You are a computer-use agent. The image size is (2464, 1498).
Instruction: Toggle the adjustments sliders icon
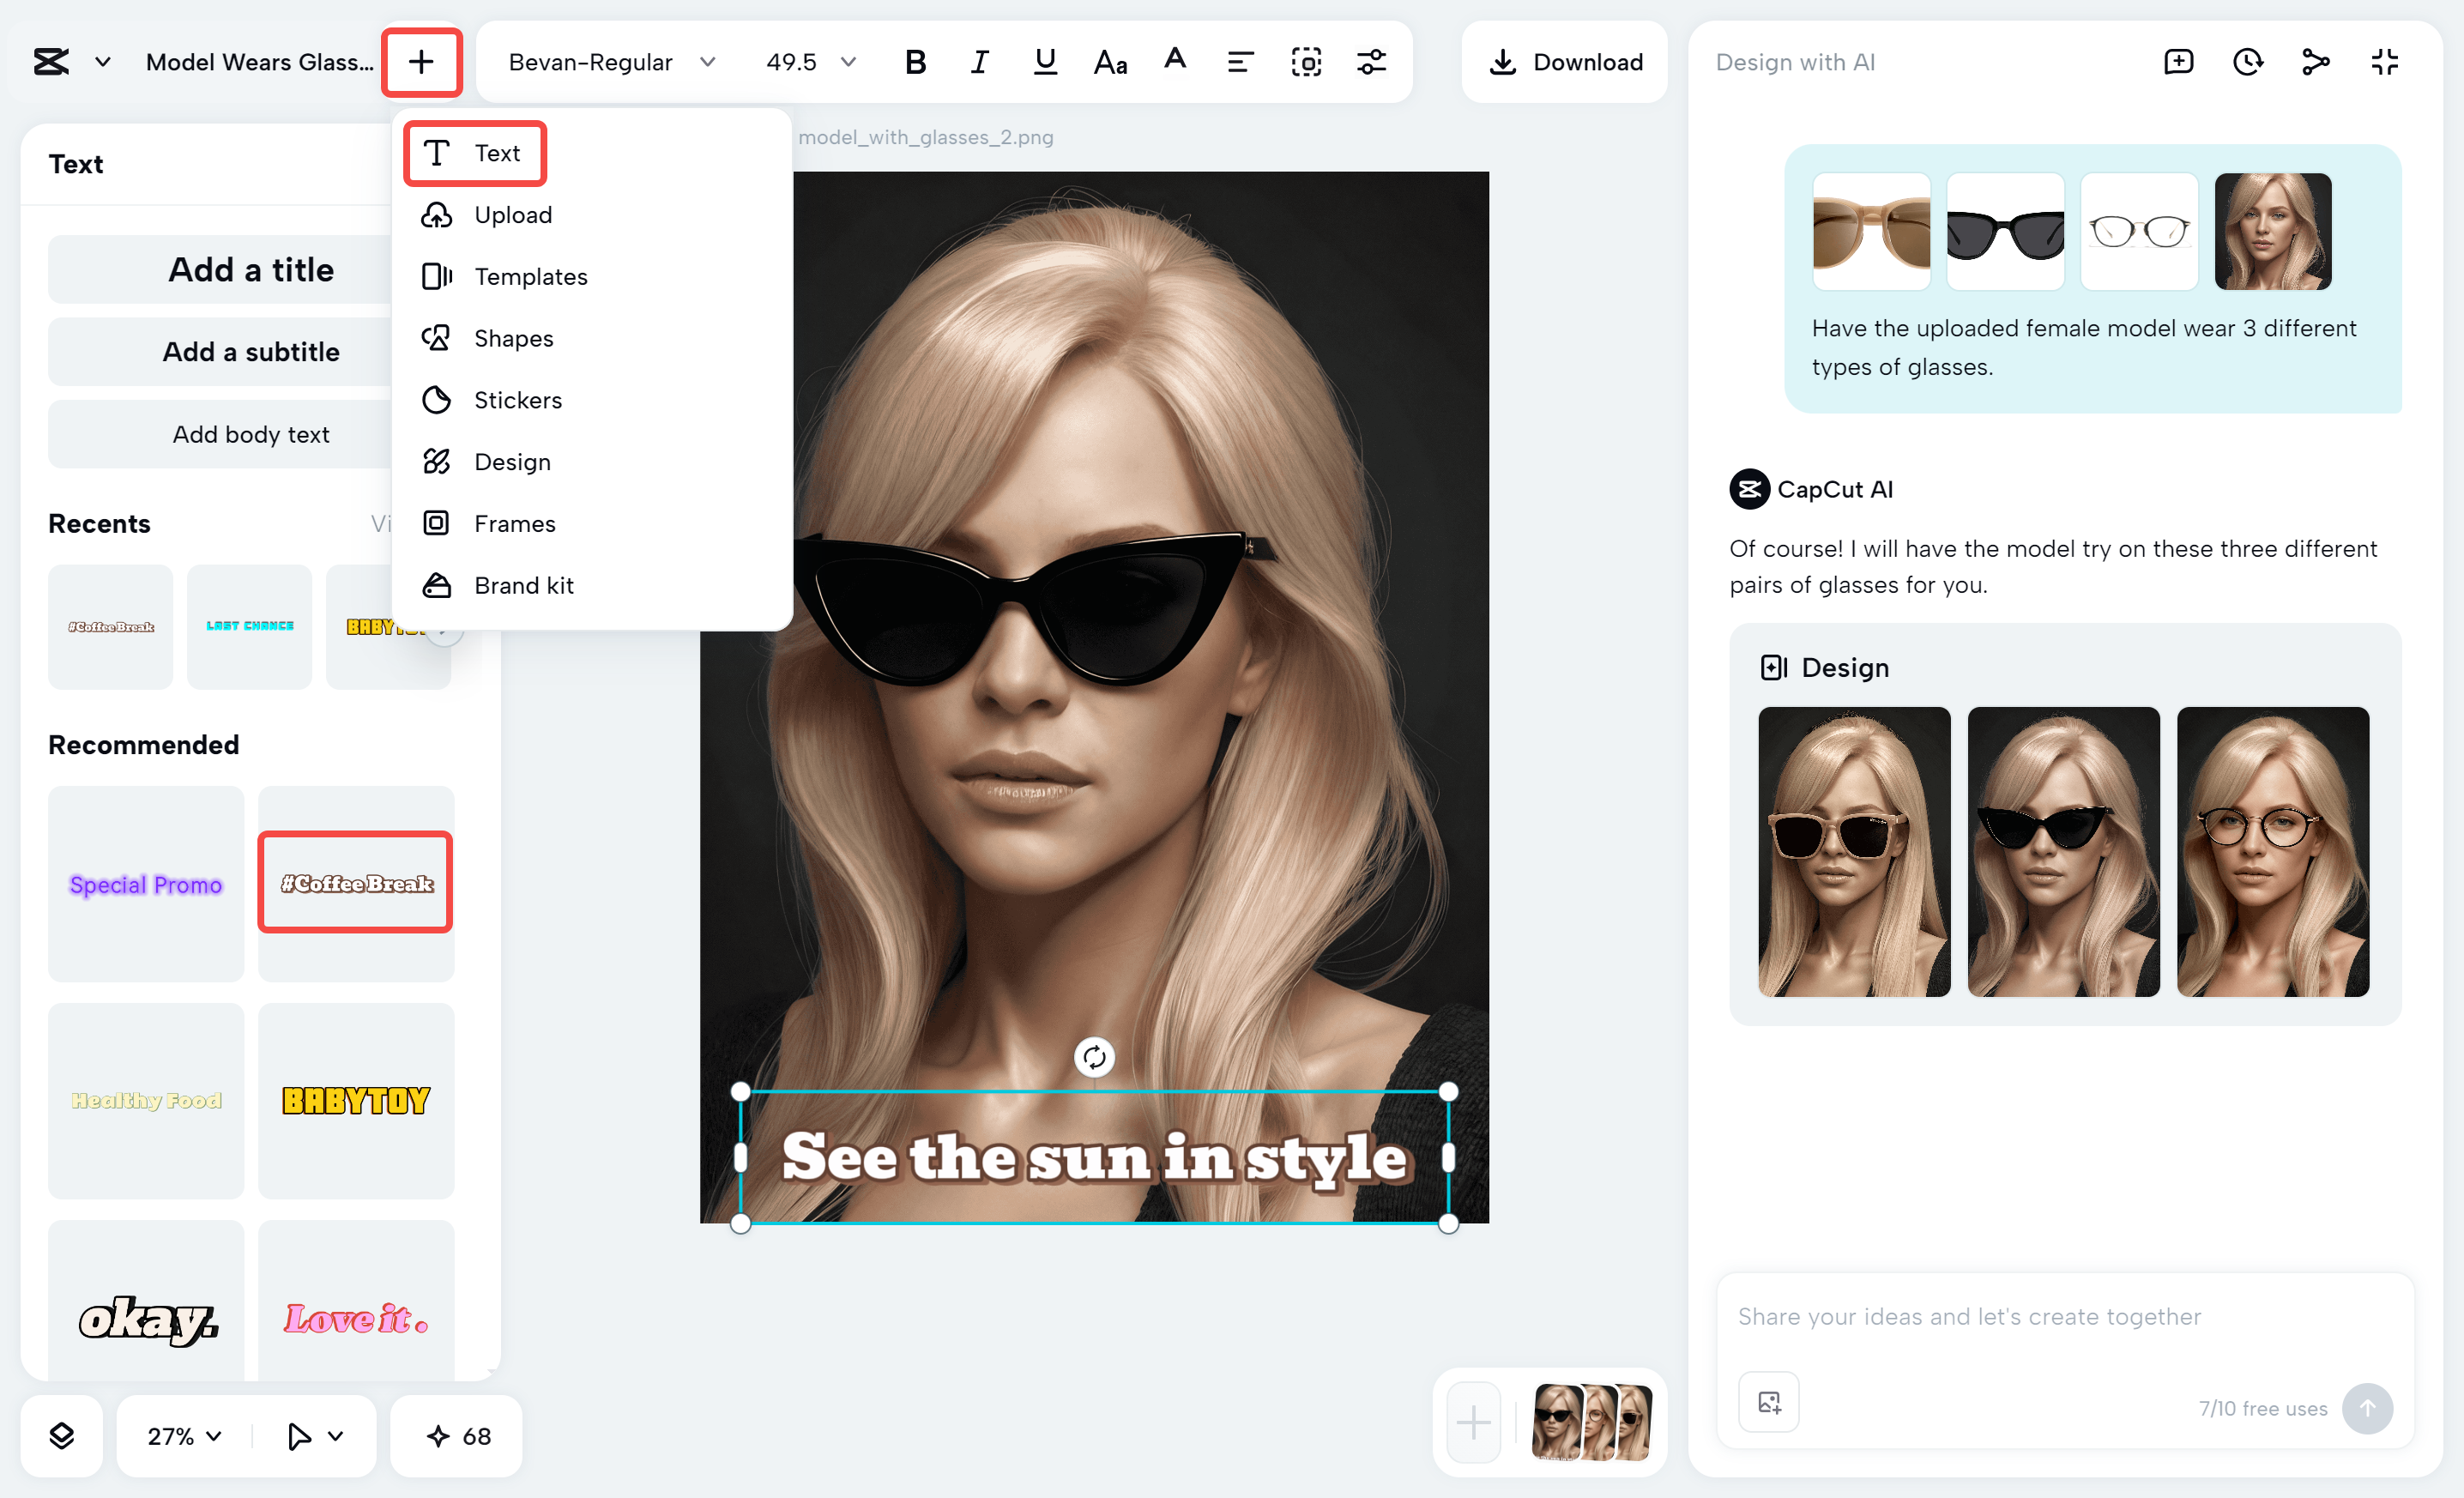coord(1371,61)
